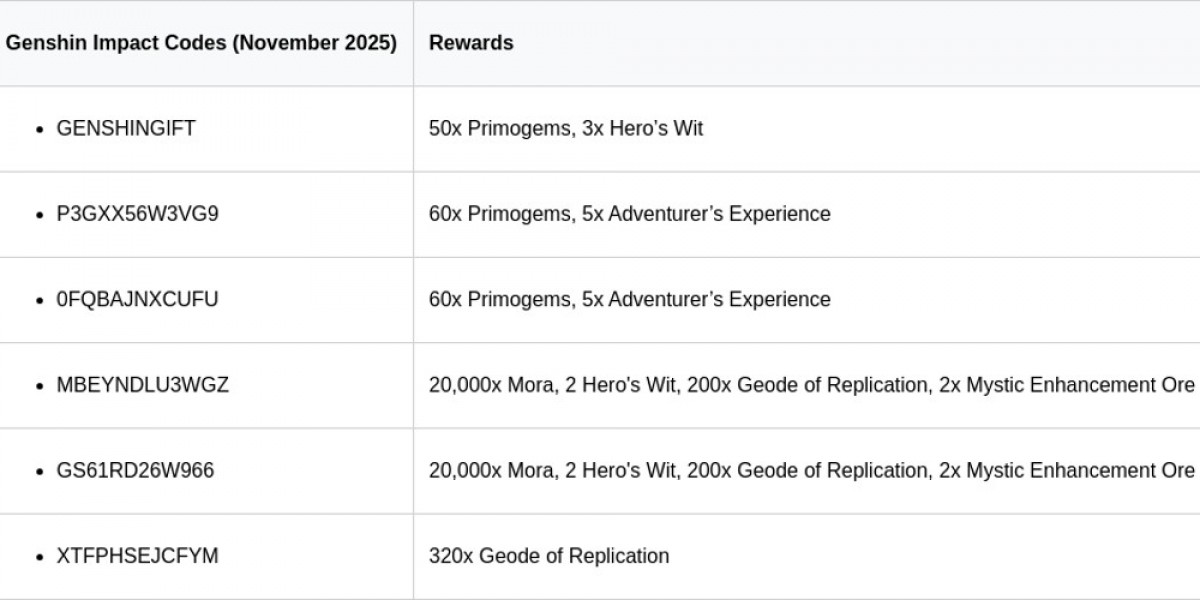Click the 320x Geode of Replication reward

549,556
